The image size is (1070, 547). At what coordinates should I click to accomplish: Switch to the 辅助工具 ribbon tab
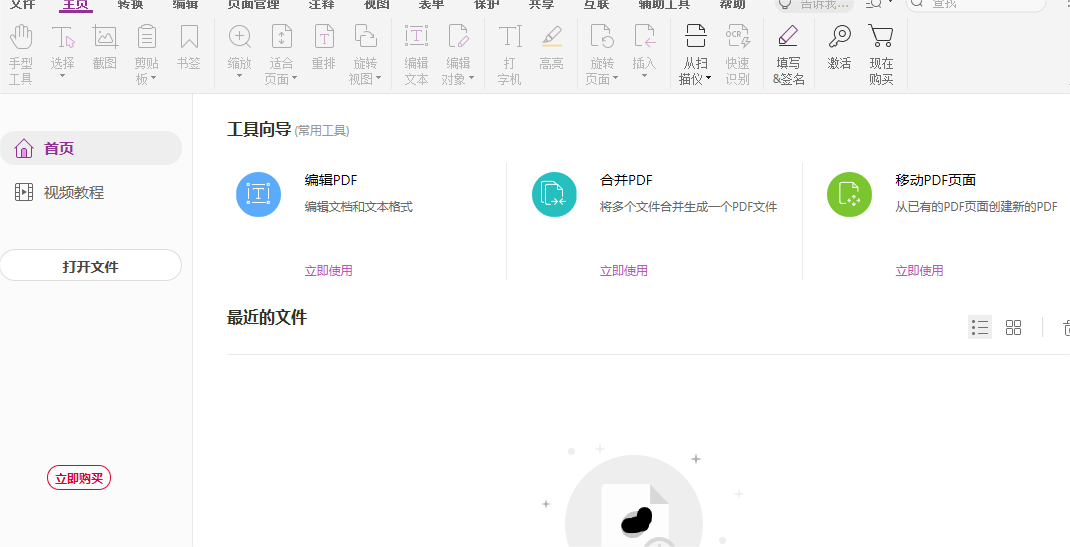tap(665, 4)
